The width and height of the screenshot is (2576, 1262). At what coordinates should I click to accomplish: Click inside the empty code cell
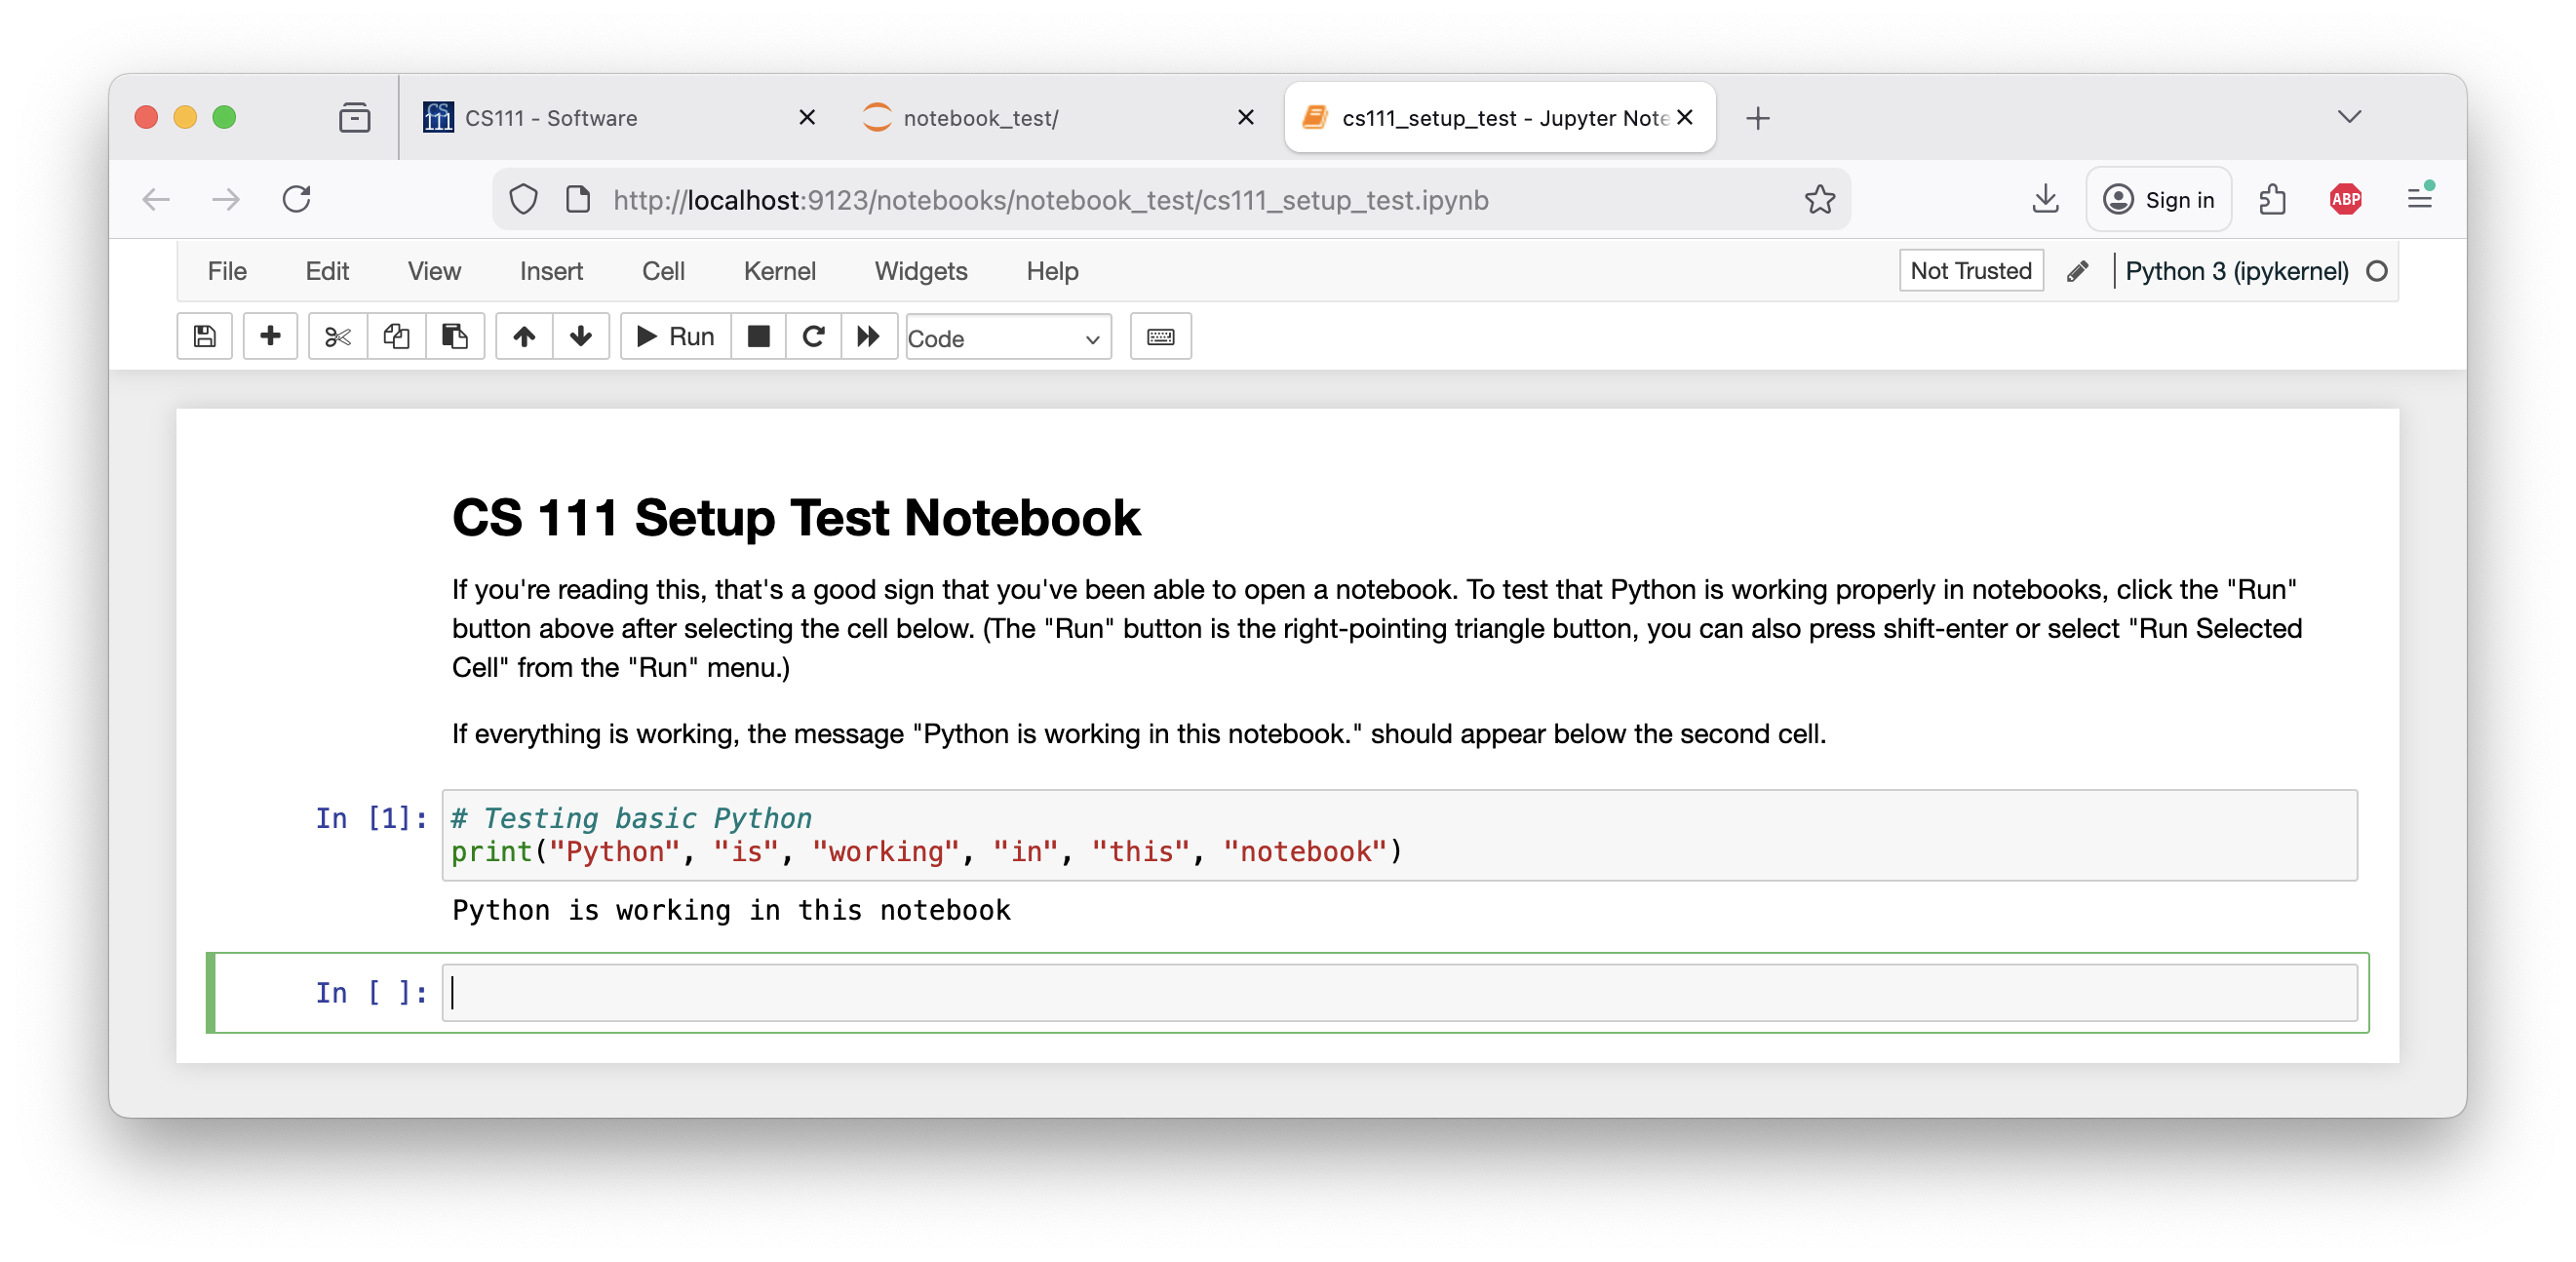point(900,992)
